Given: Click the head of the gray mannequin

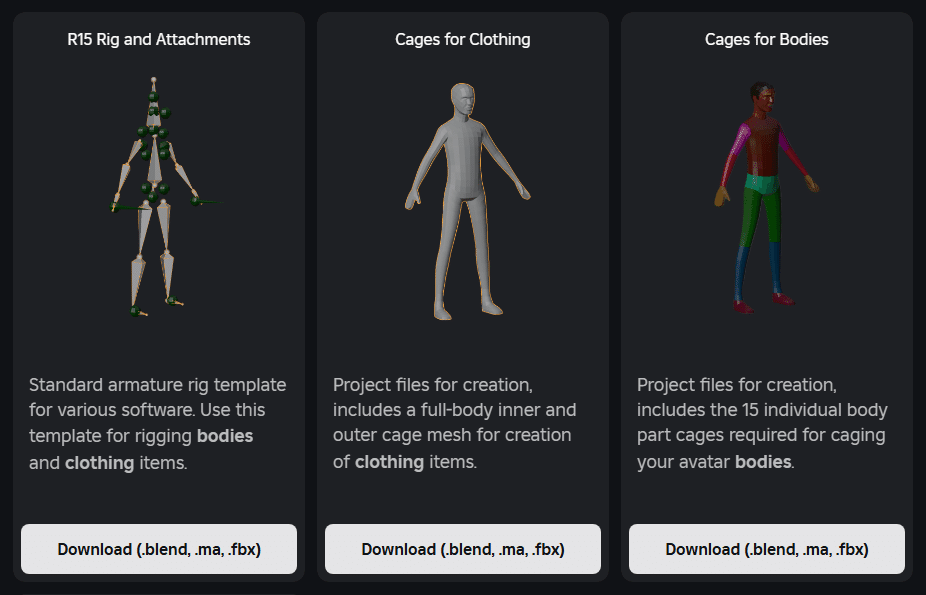Looking at the screenshot, I should (463, 99).
